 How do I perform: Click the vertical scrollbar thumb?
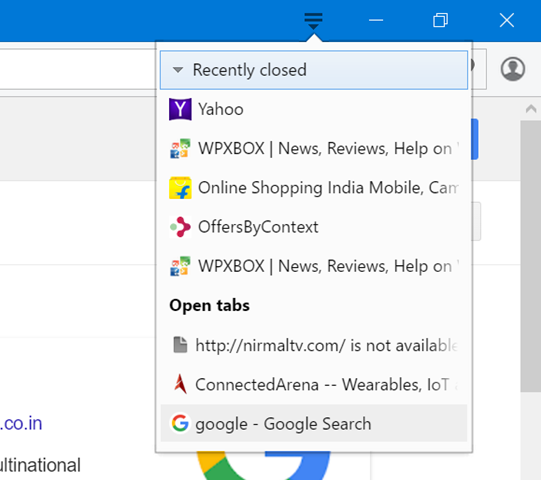(x=531, y=256)
